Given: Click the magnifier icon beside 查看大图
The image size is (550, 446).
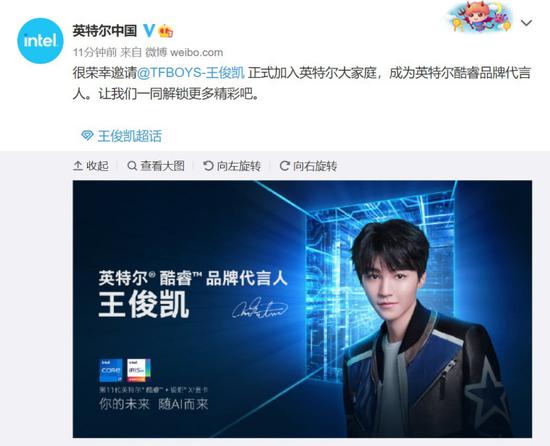Looking at the screenshot, I should coord(132,165).
